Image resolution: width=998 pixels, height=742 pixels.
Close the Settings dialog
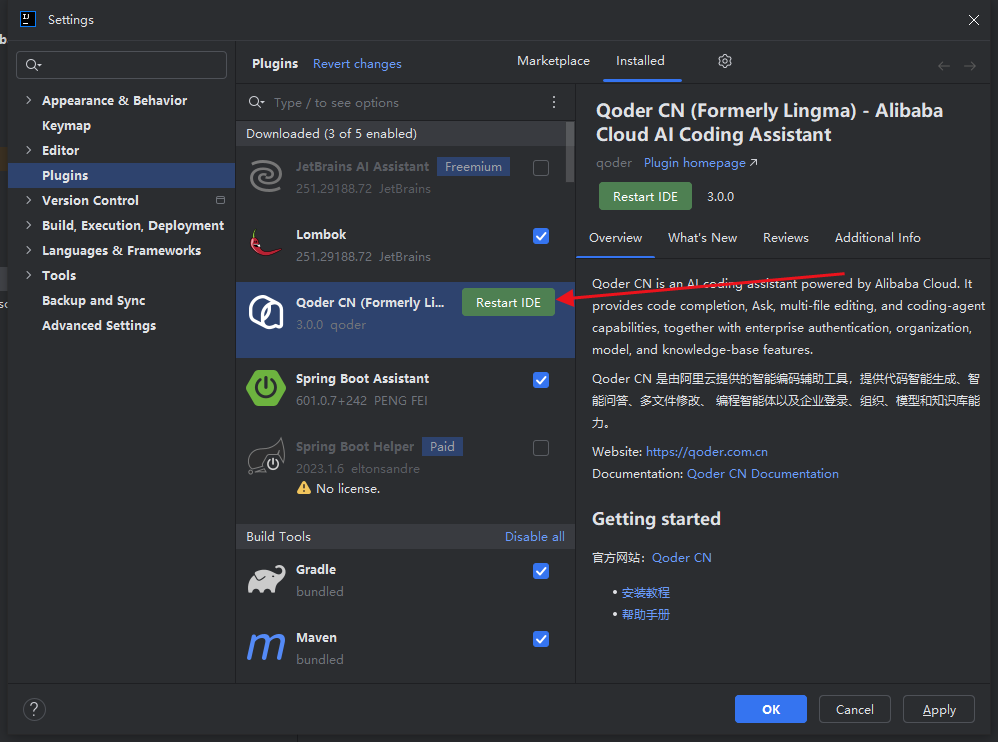[973, 20]
